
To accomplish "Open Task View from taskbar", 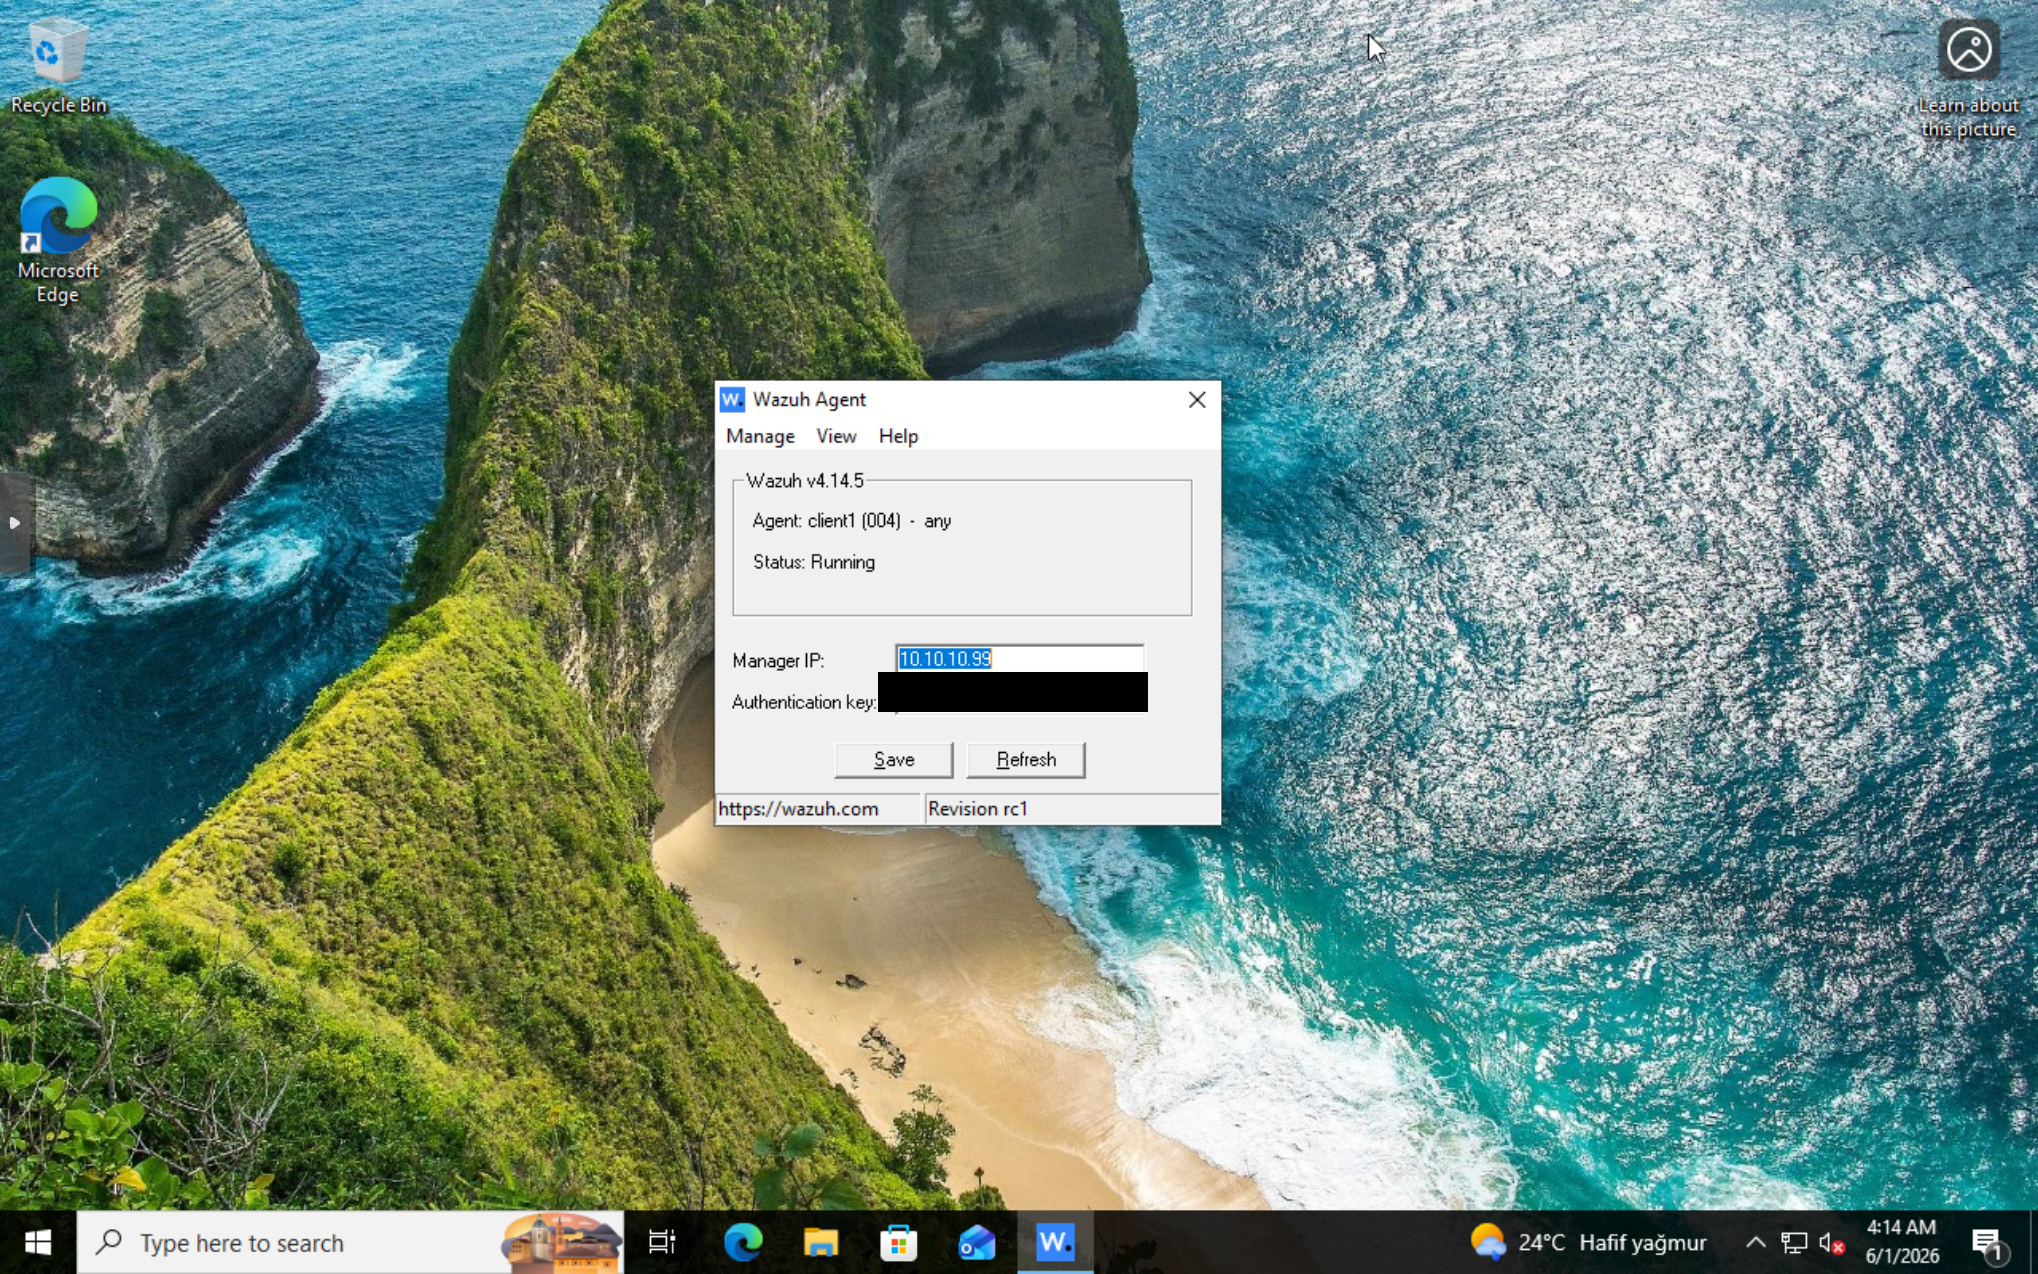I will [662, 1243].
